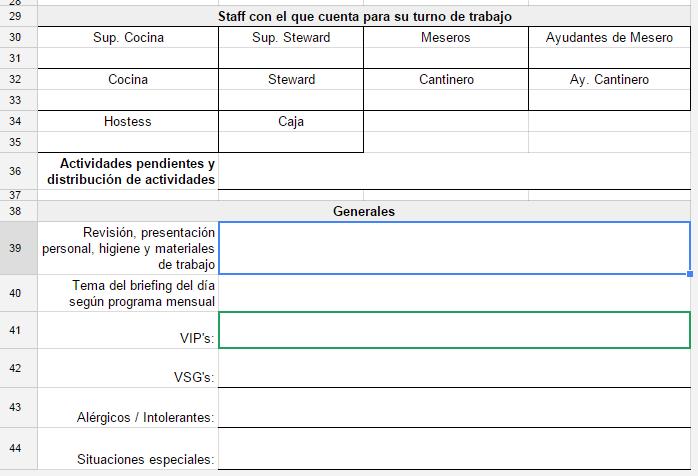Select the 'Sup. Steward' cell
Image resolution: width=698 pixels, height=476 pixels.
pos(291,38)
